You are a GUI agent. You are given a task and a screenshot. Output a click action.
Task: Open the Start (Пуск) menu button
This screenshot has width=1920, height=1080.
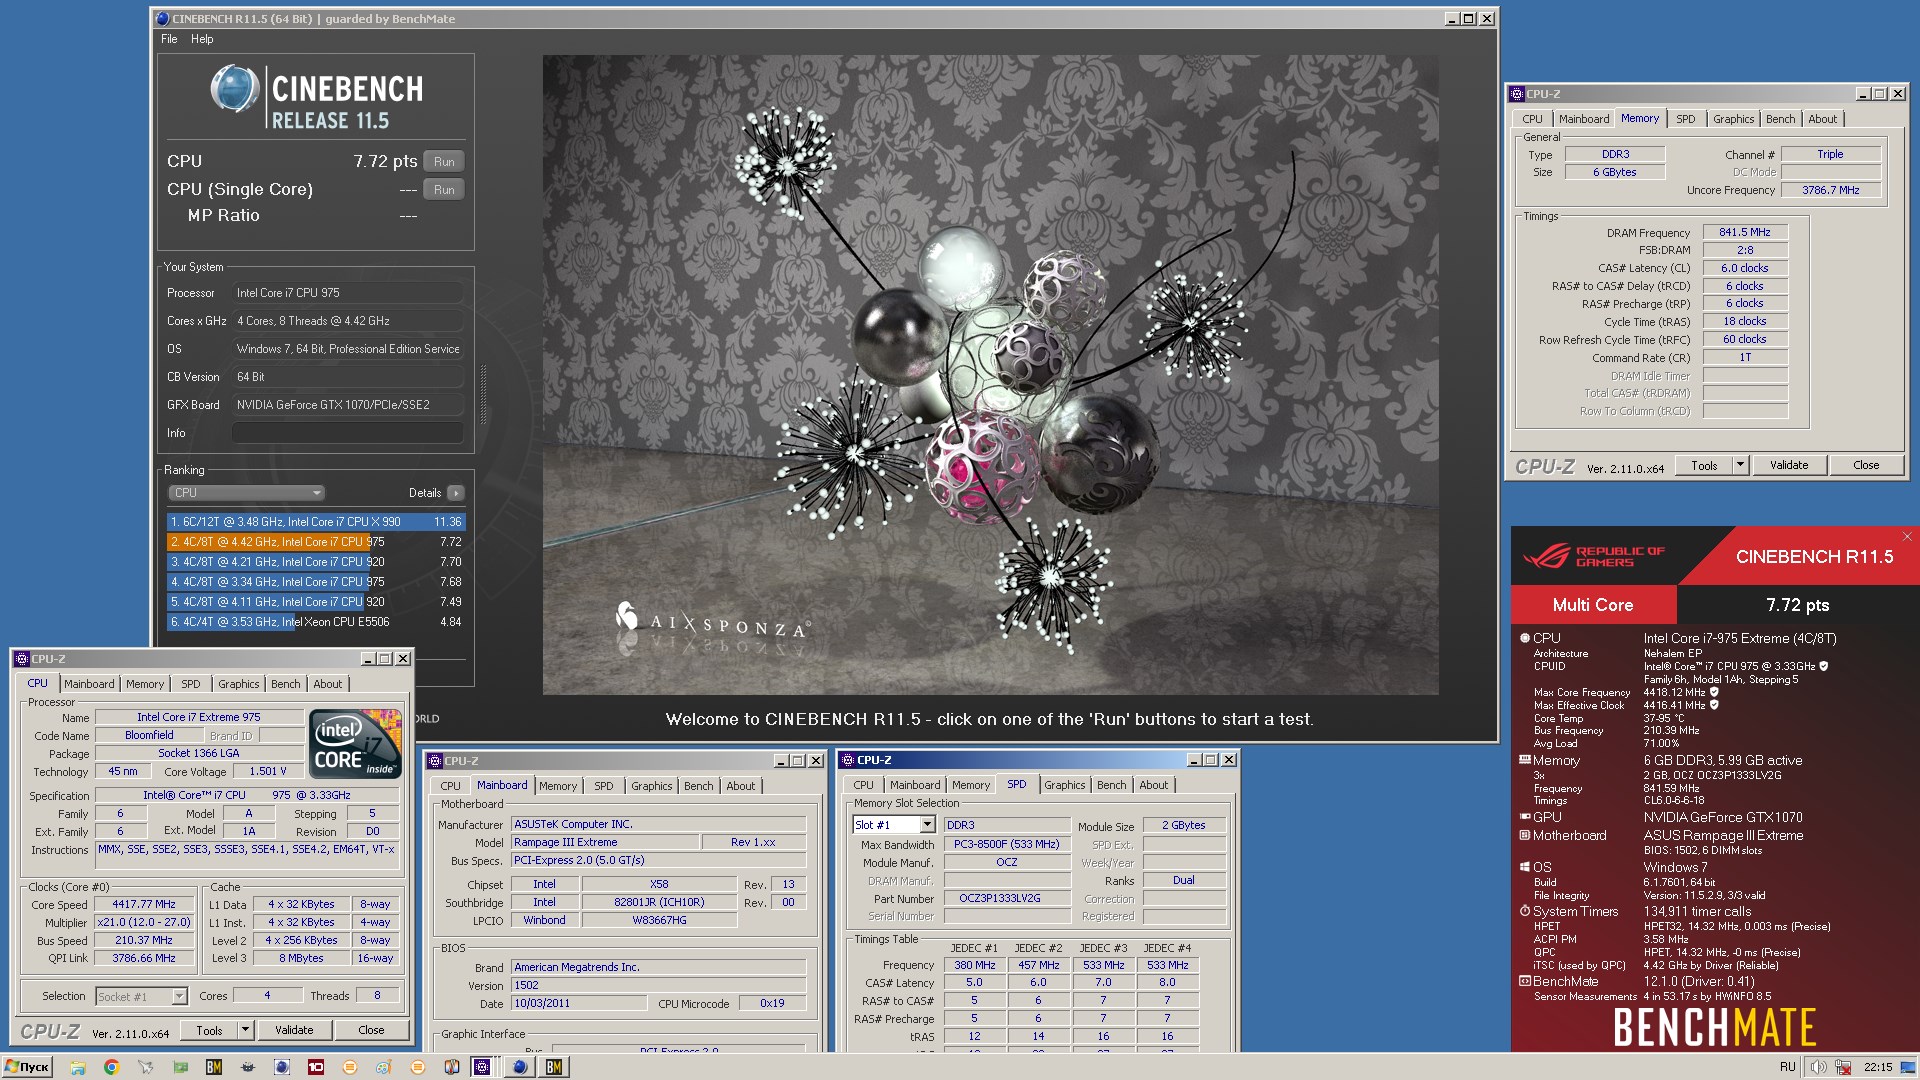tap(27, 1067)
